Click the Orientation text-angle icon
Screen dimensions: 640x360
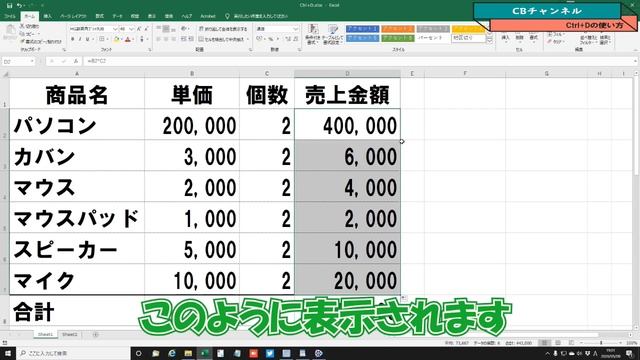(x=184, y=29)
